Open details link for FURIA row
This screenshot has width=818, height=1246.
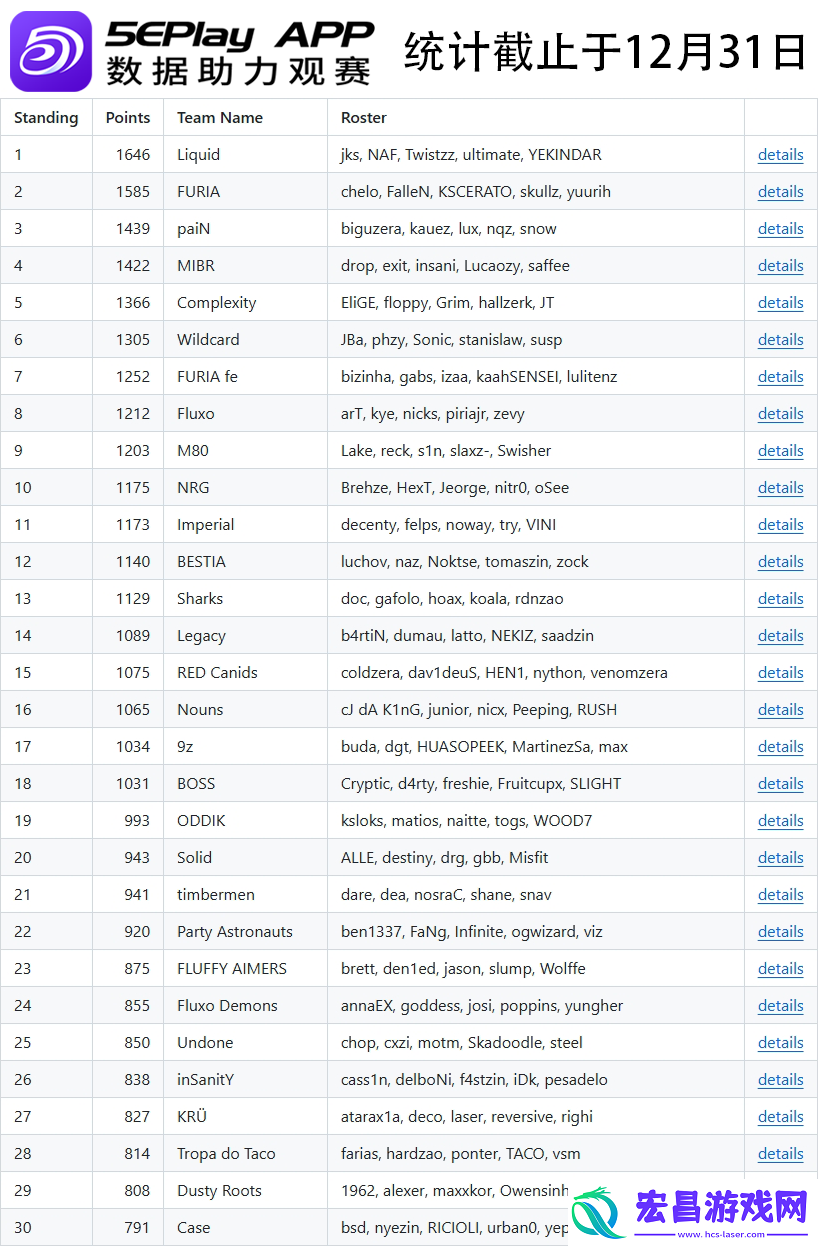[780, 192]
